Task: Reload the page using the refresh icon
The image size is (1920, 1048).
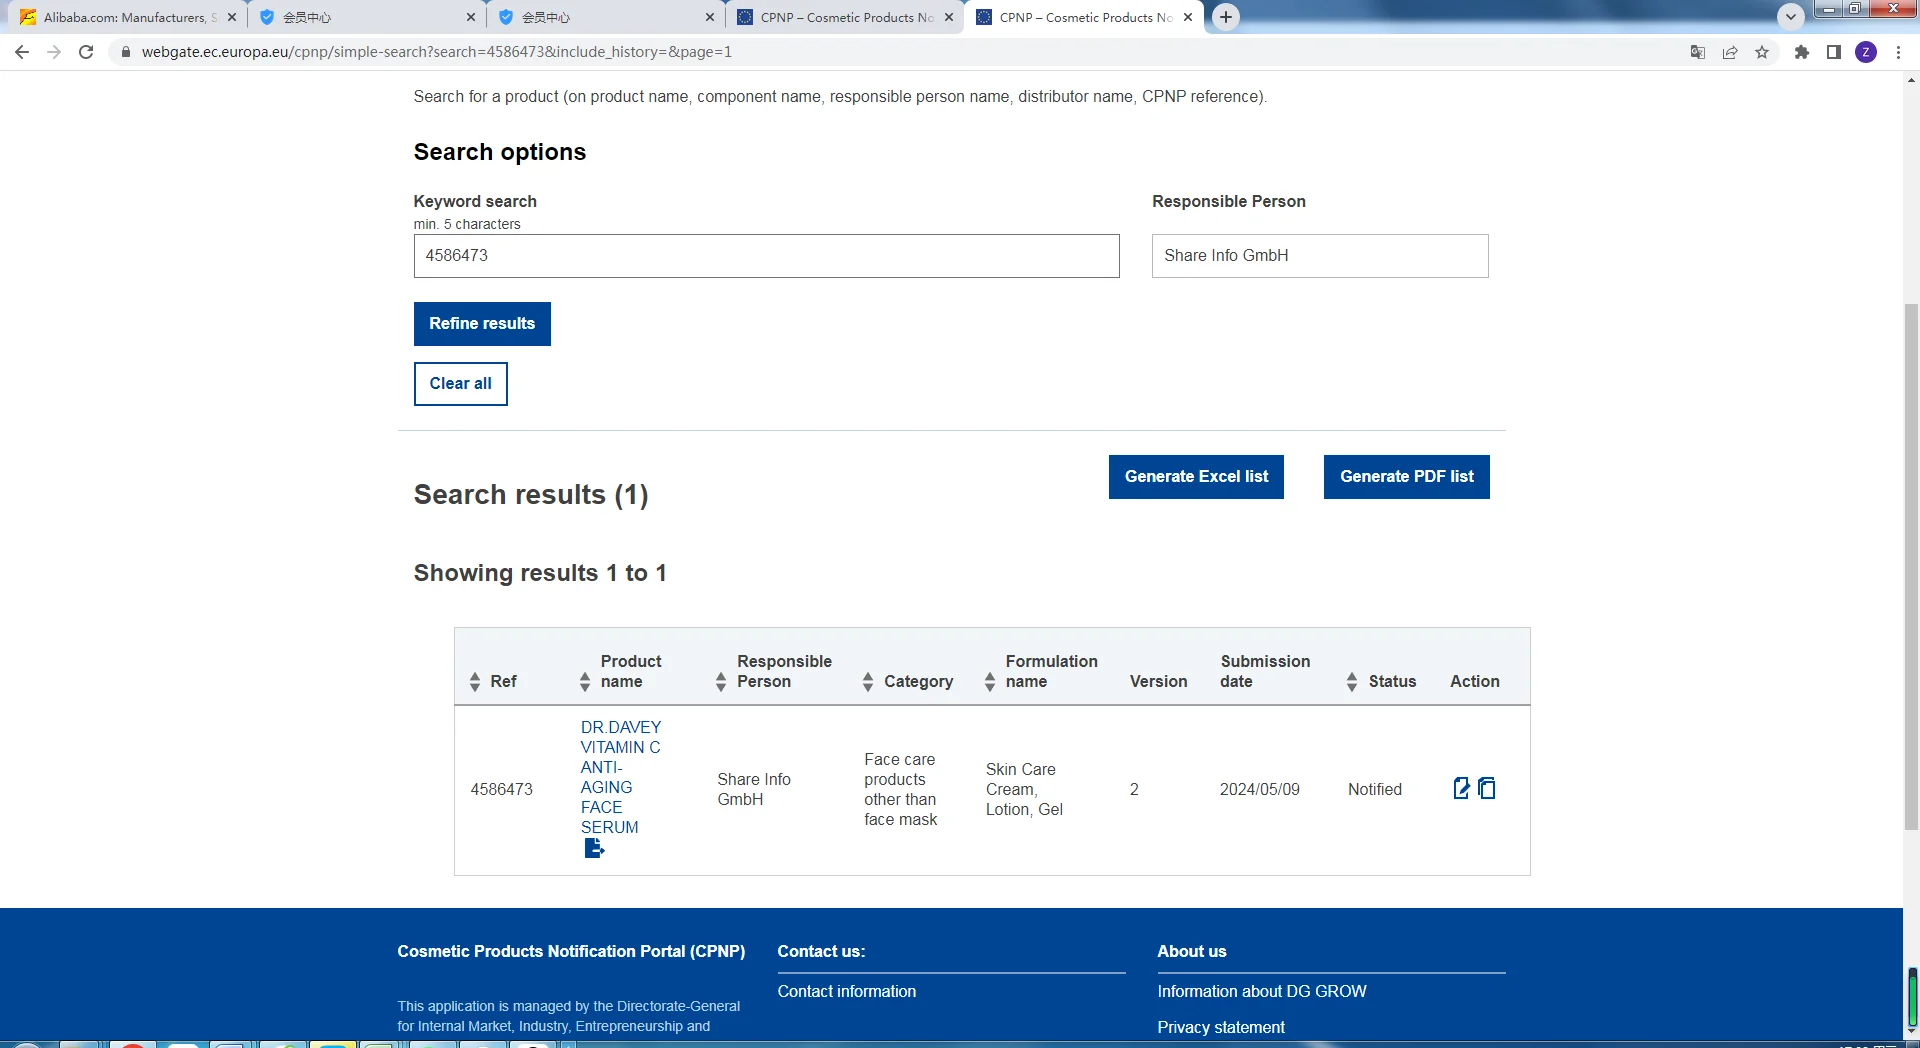Action: tap(86, 52)
